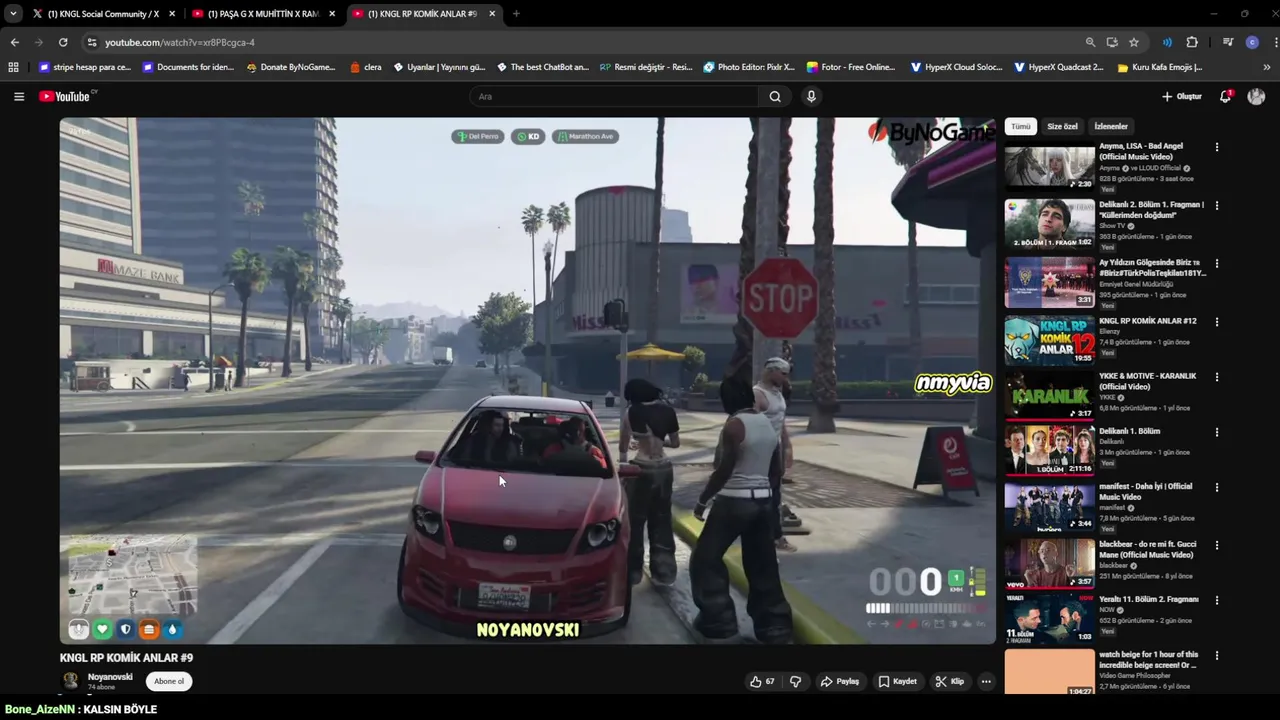The height and width of the screenshot is (720, 1280).
Task: Open HyperX Cloud bookmark
Action: click(x=956, y=67)
